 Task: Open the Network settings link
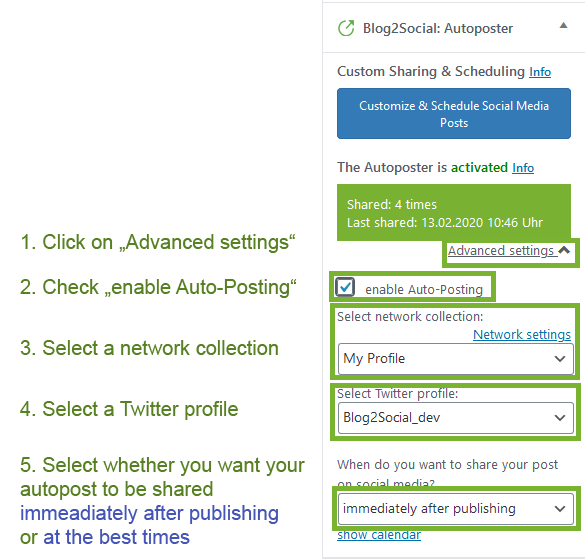(522, 334)
